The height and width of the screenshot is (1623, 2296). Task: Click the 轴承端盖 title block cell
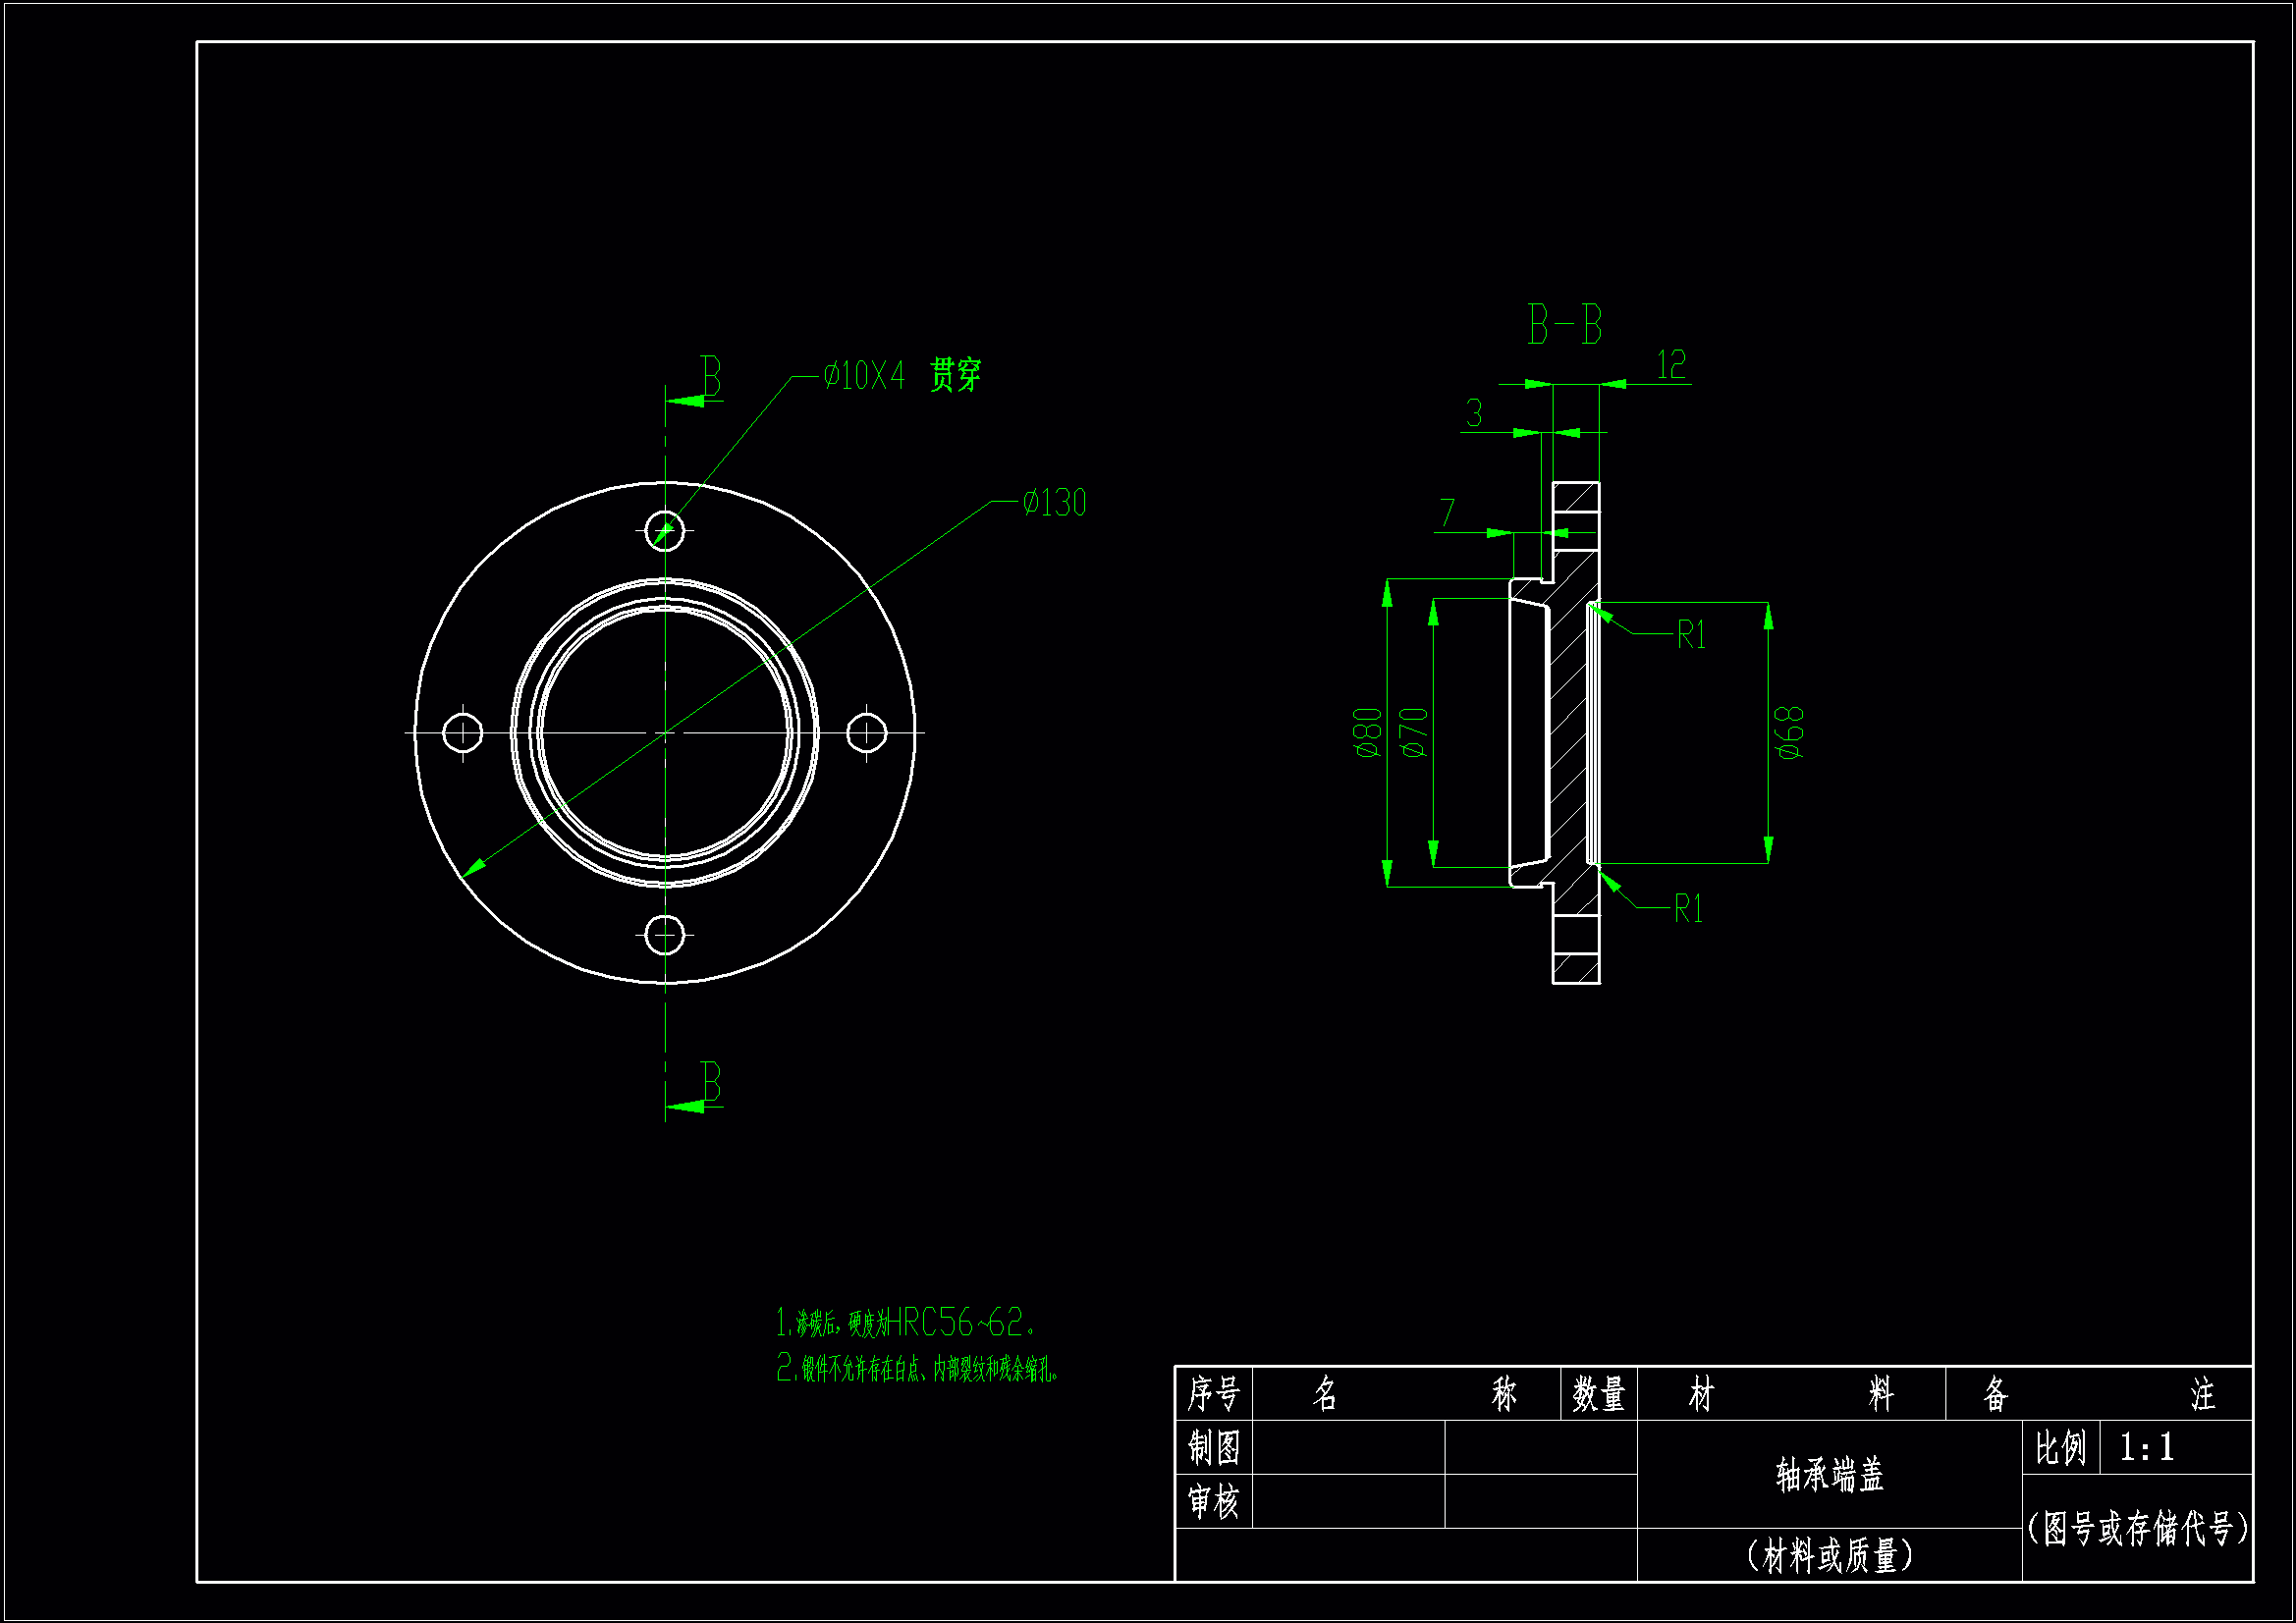1829,1475
